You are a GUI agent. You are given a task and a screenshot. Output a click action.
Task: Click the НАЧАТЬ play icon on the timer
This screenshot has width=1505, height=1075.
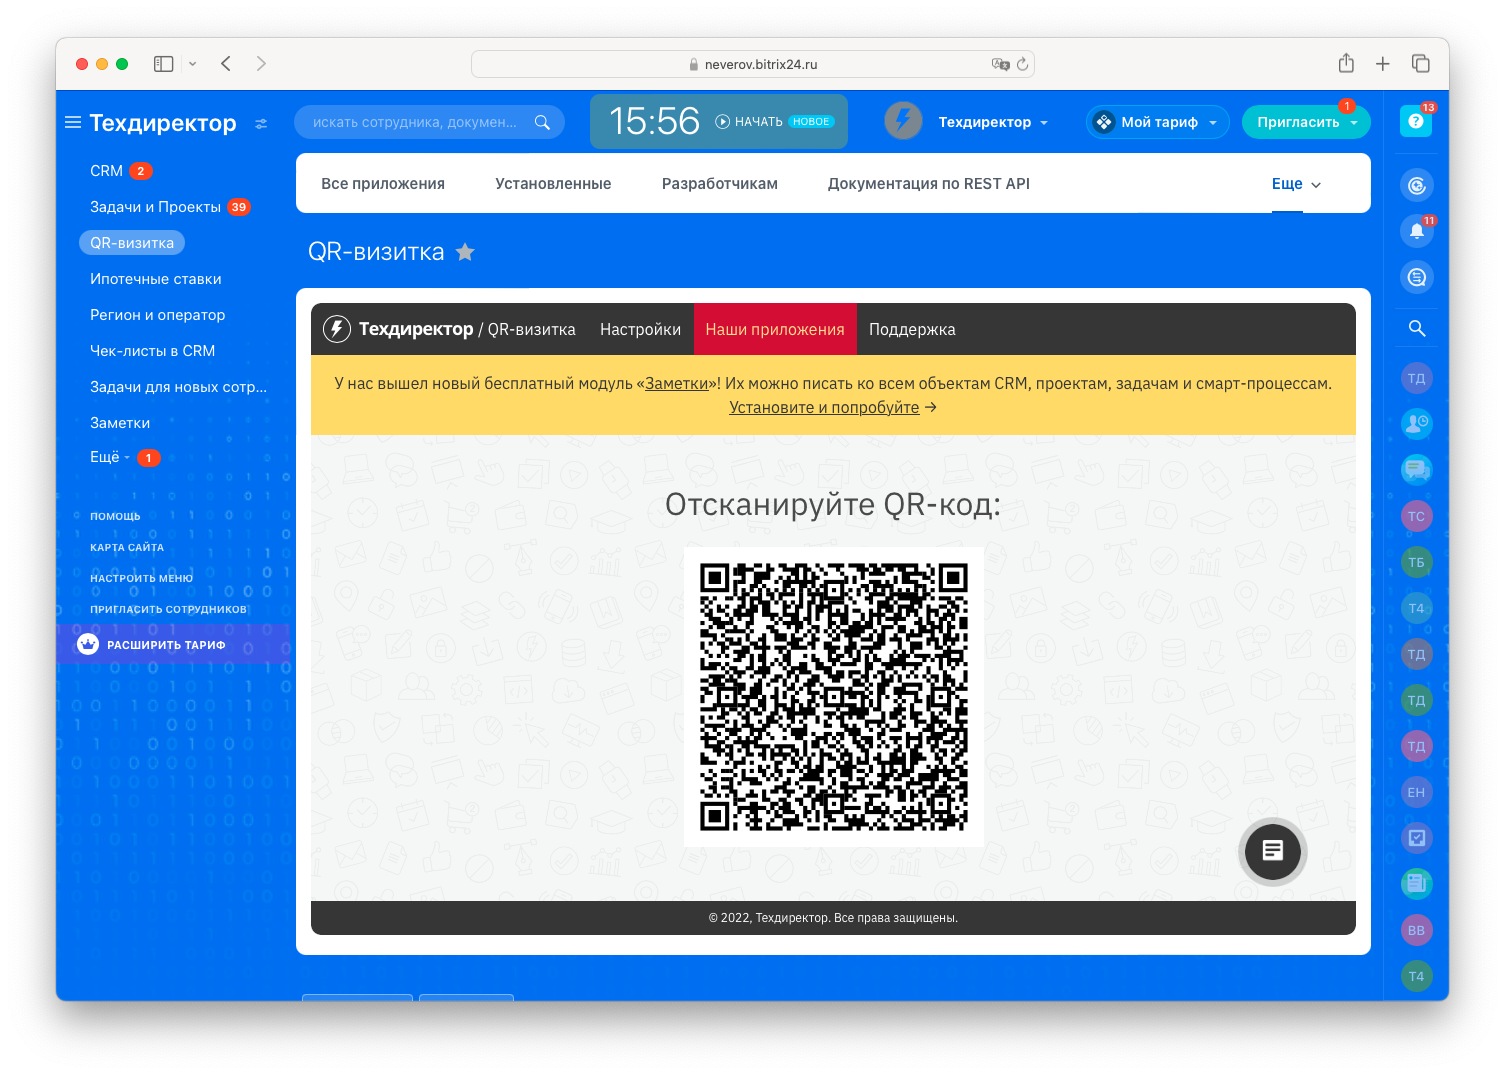[x=723, y=121]
